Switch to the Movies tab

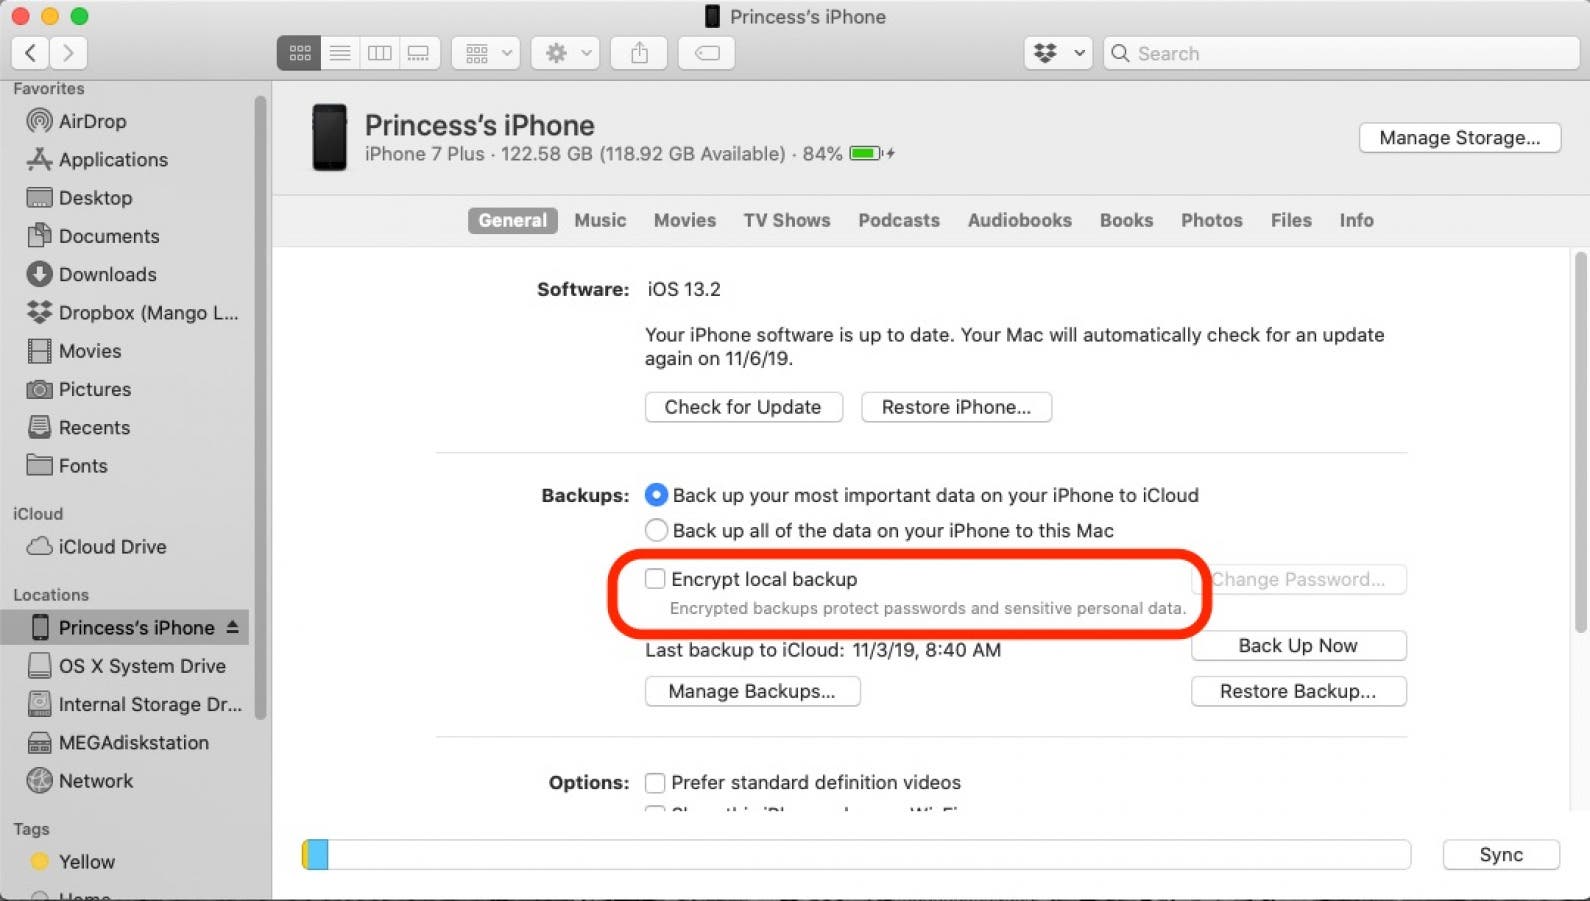tap(685, 220)
